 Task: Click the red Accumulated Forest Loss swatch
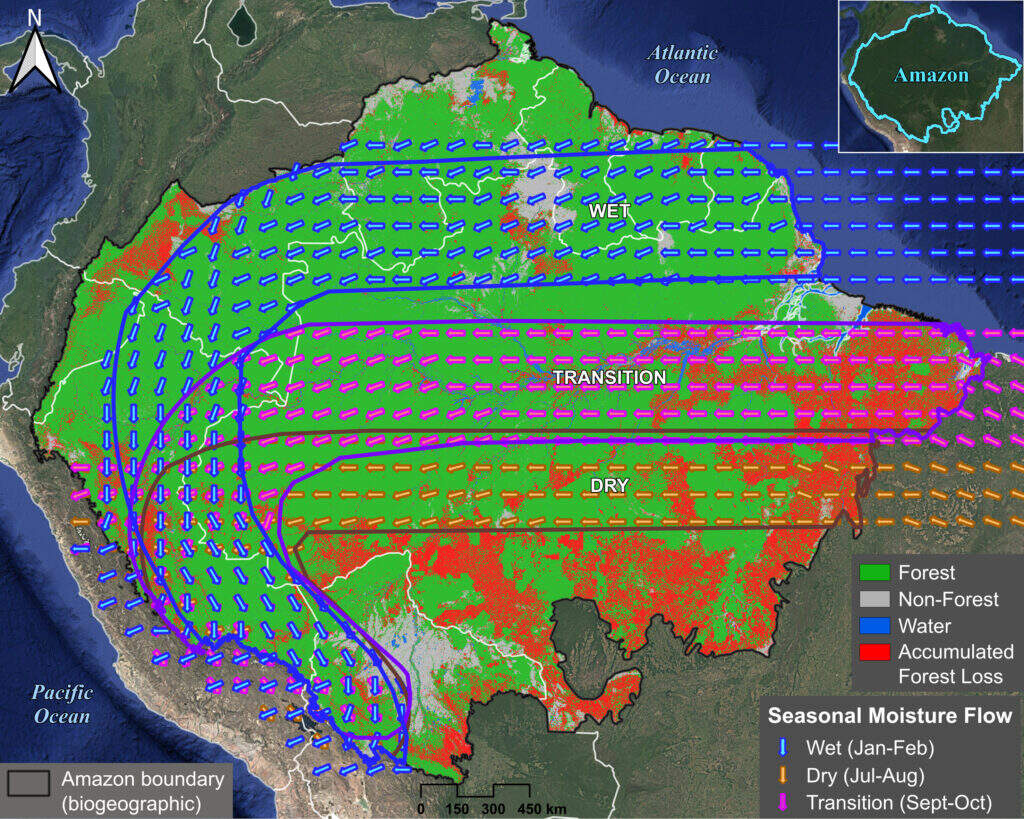point(874,652)
